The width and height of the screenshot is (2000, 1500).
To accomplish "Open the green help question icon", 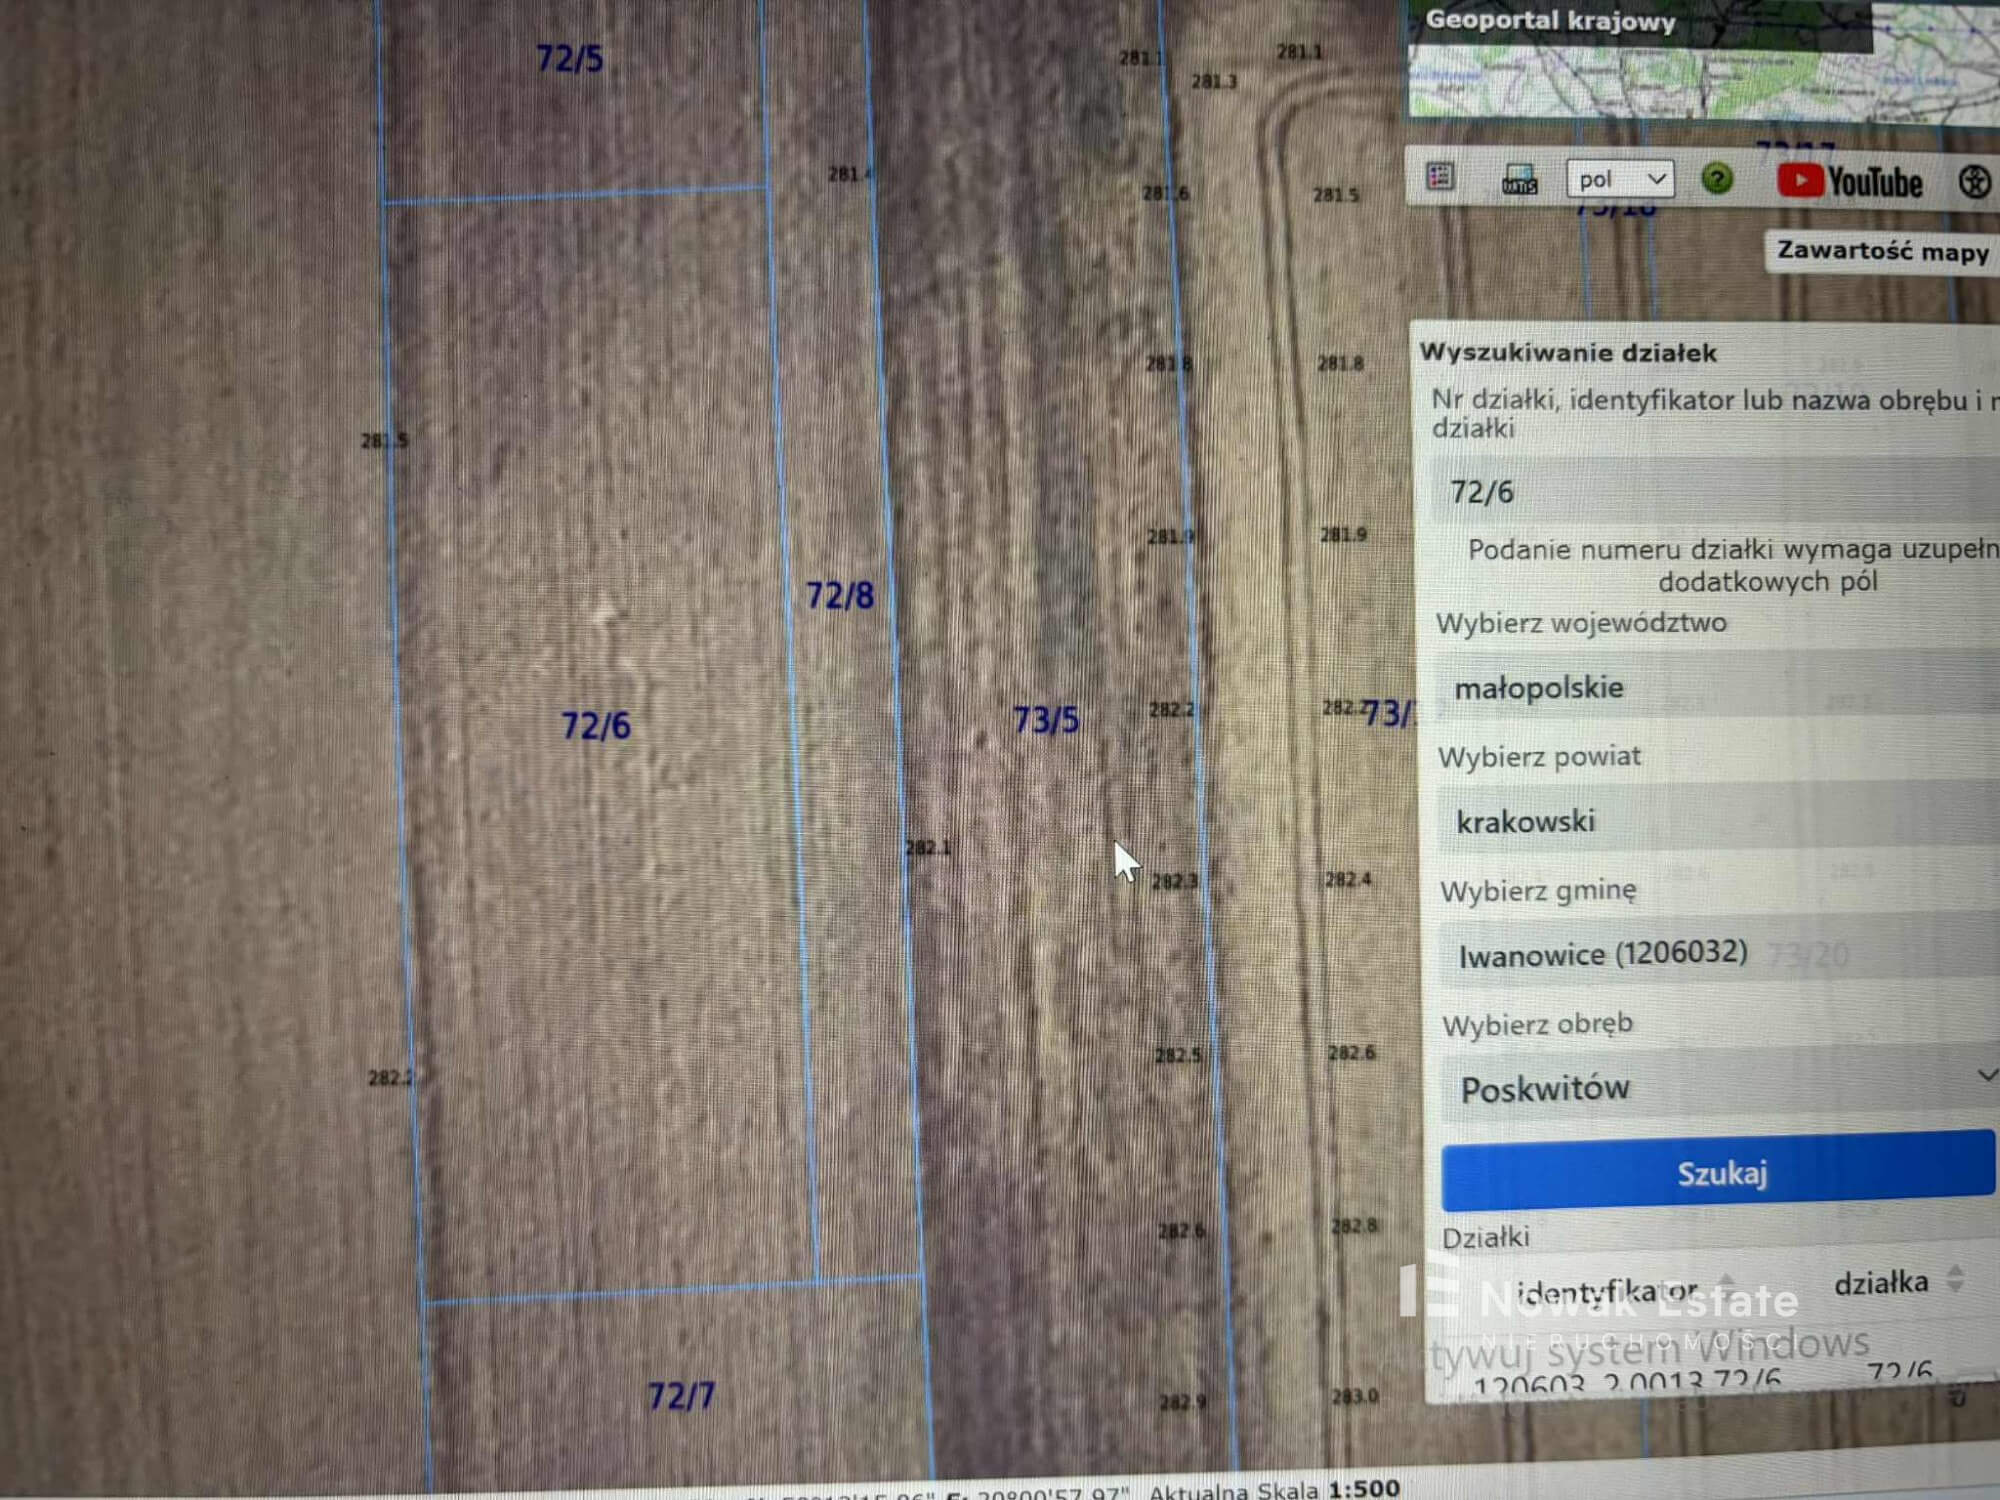I will click(1717, 179).
